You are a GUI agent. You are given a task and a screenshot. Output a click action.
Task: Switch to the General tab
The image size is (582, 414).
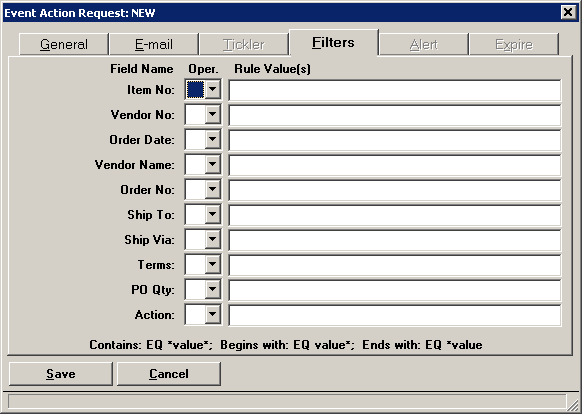[64, 45]
